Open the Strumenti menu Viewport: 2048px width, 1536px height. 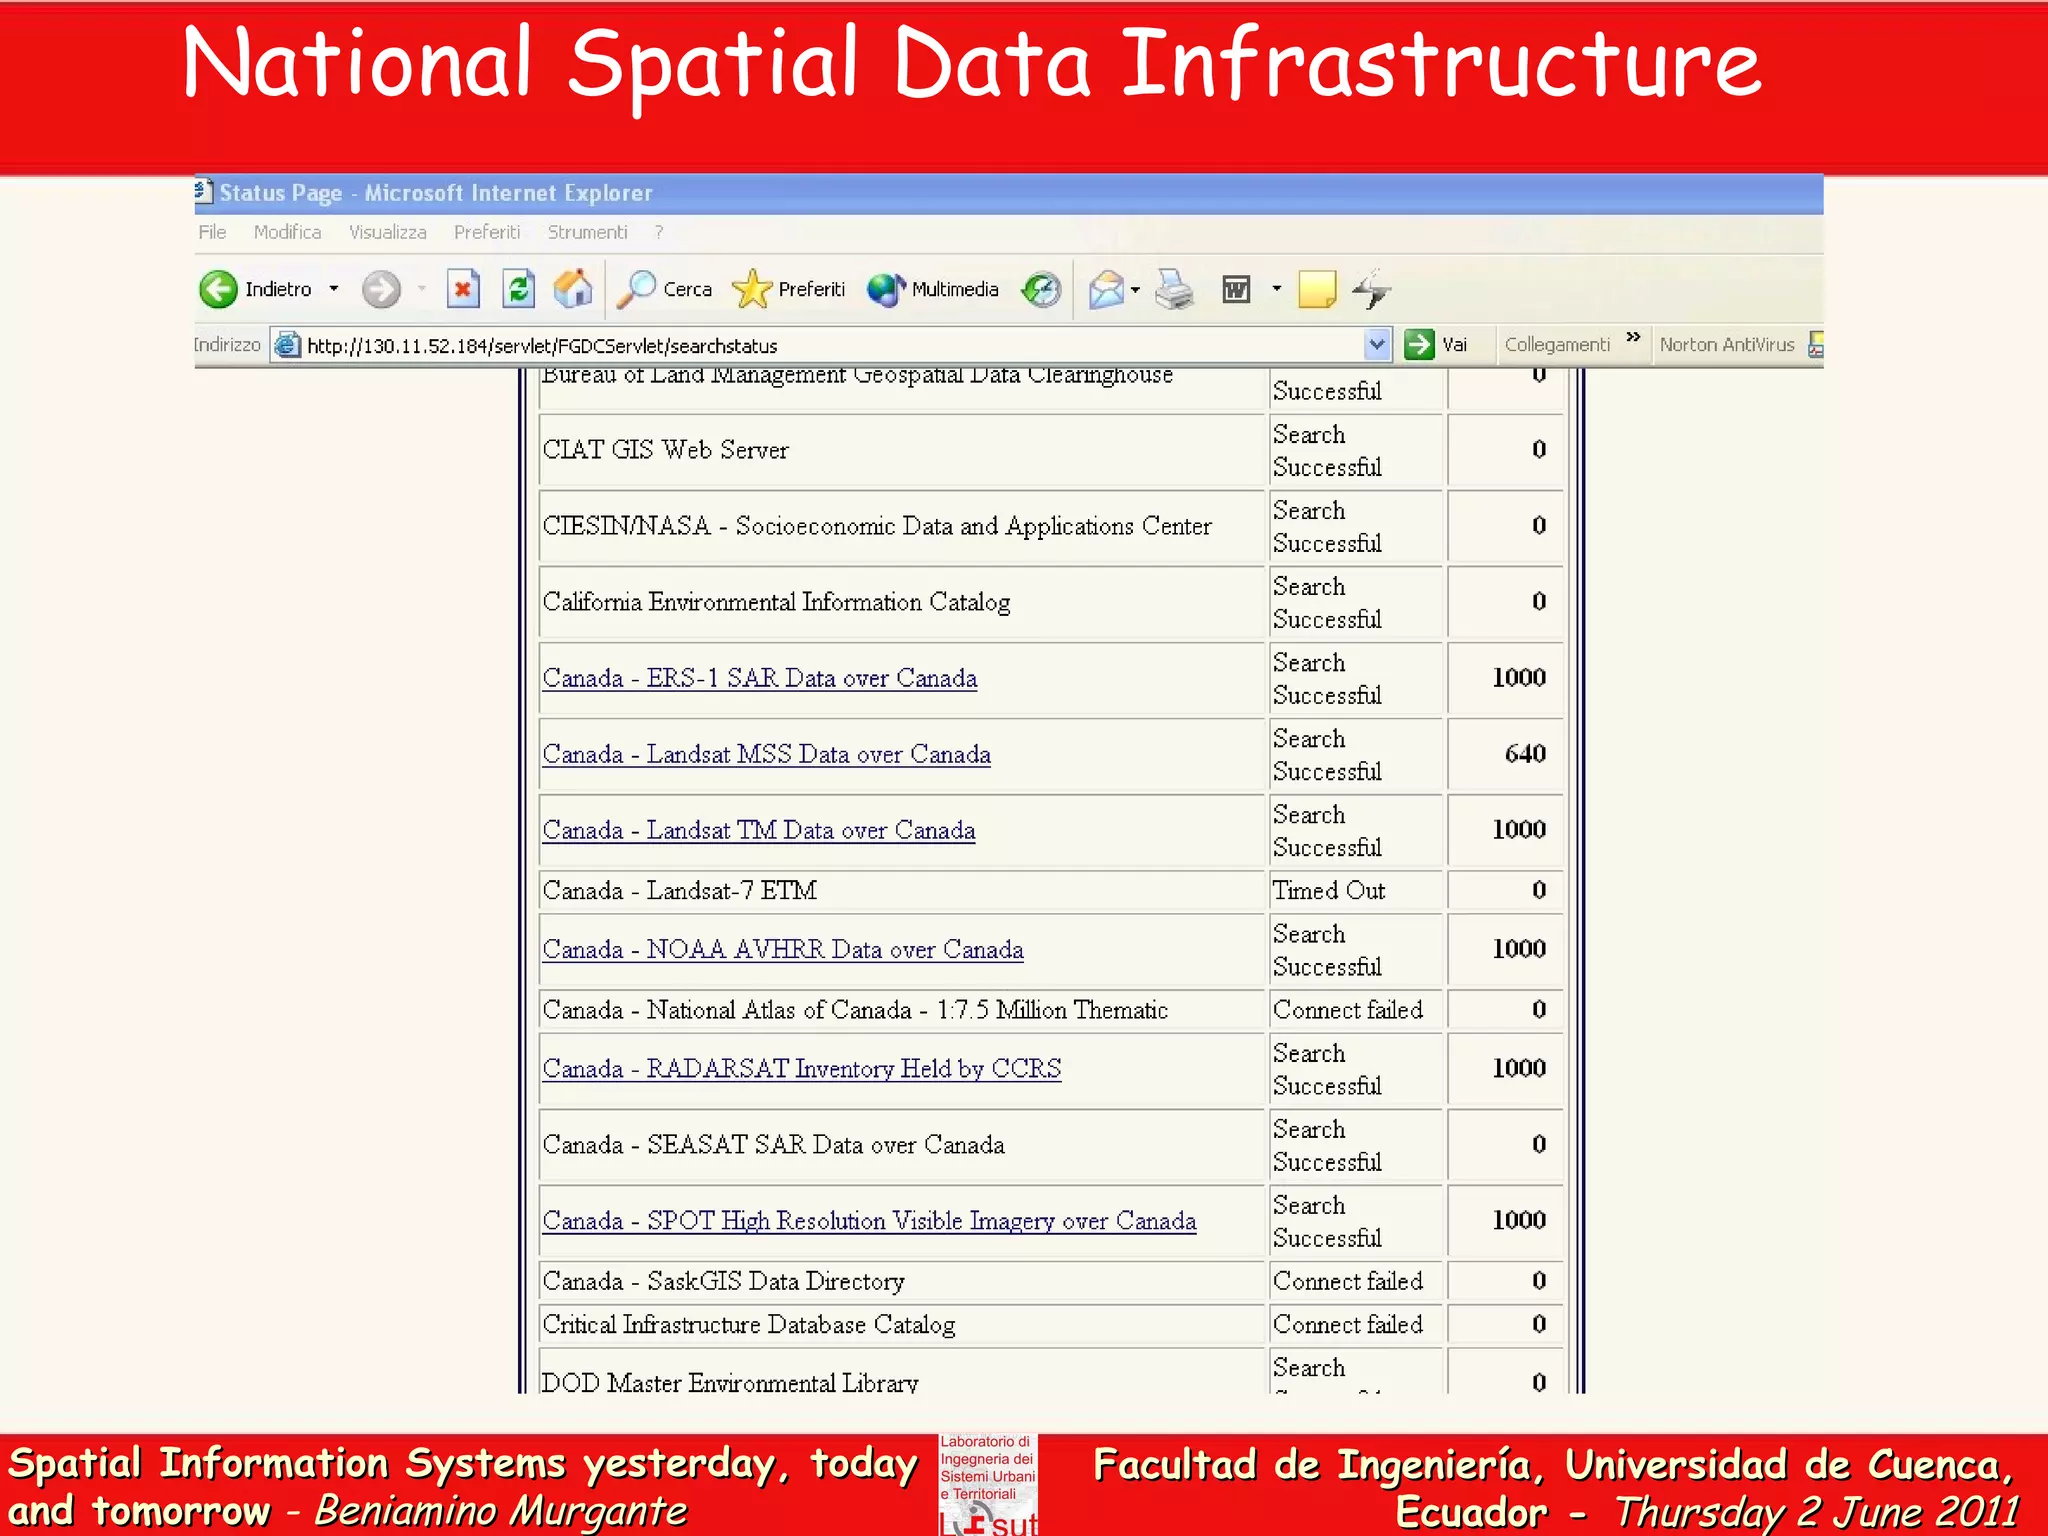pyautogui.click(x=587, y=232)
